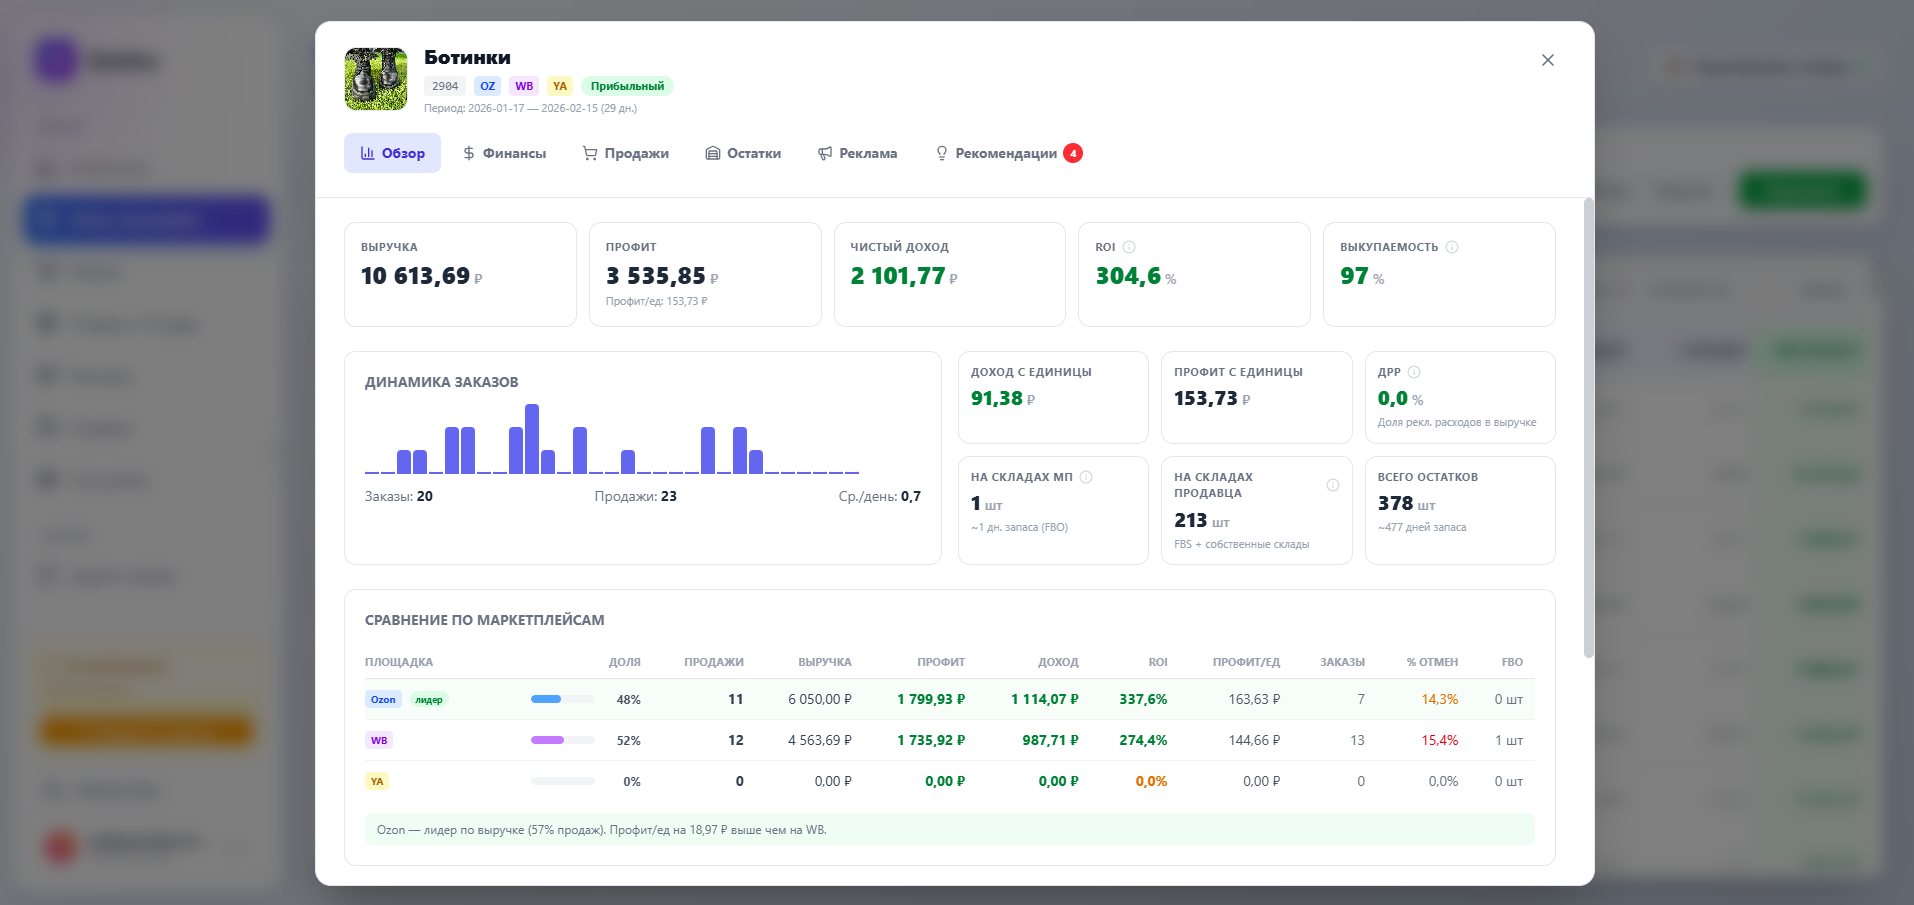This screenshot has width=1914, height=905.
Task: Click the YA marketplace tag in header
Action: pos(560,86)
